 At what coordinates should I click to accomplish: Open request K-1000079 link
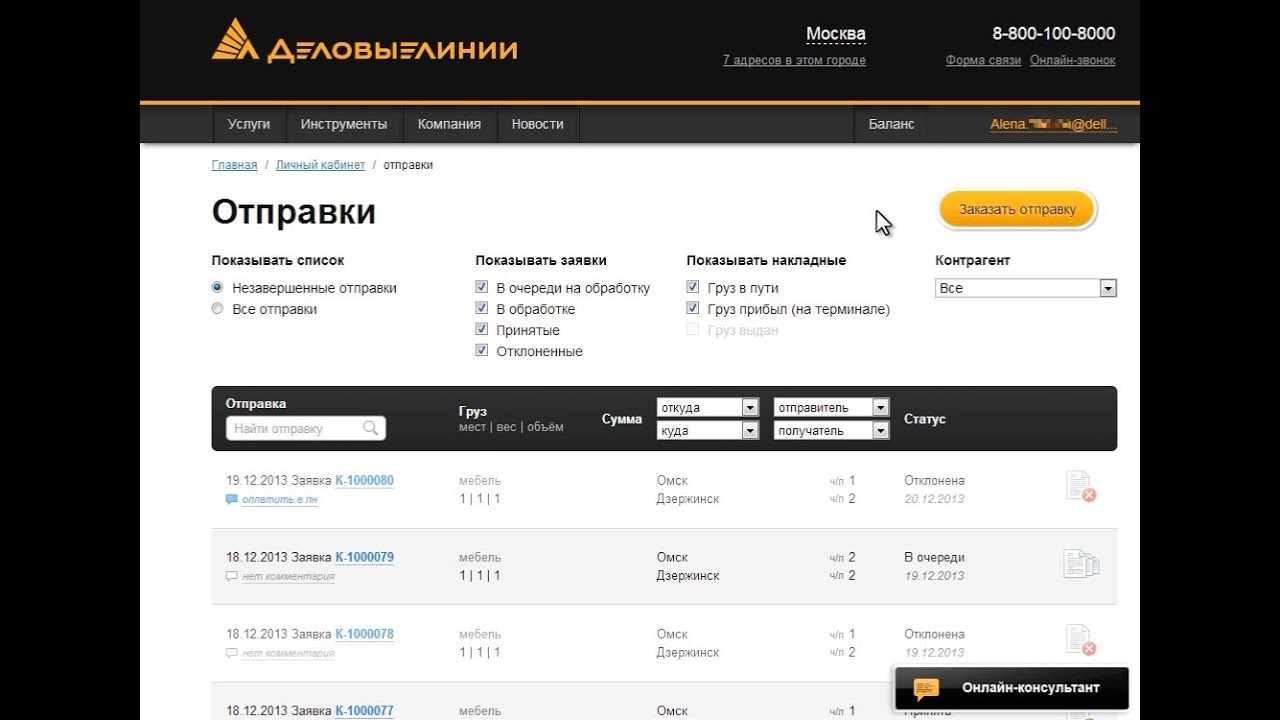tap(364, 557)
